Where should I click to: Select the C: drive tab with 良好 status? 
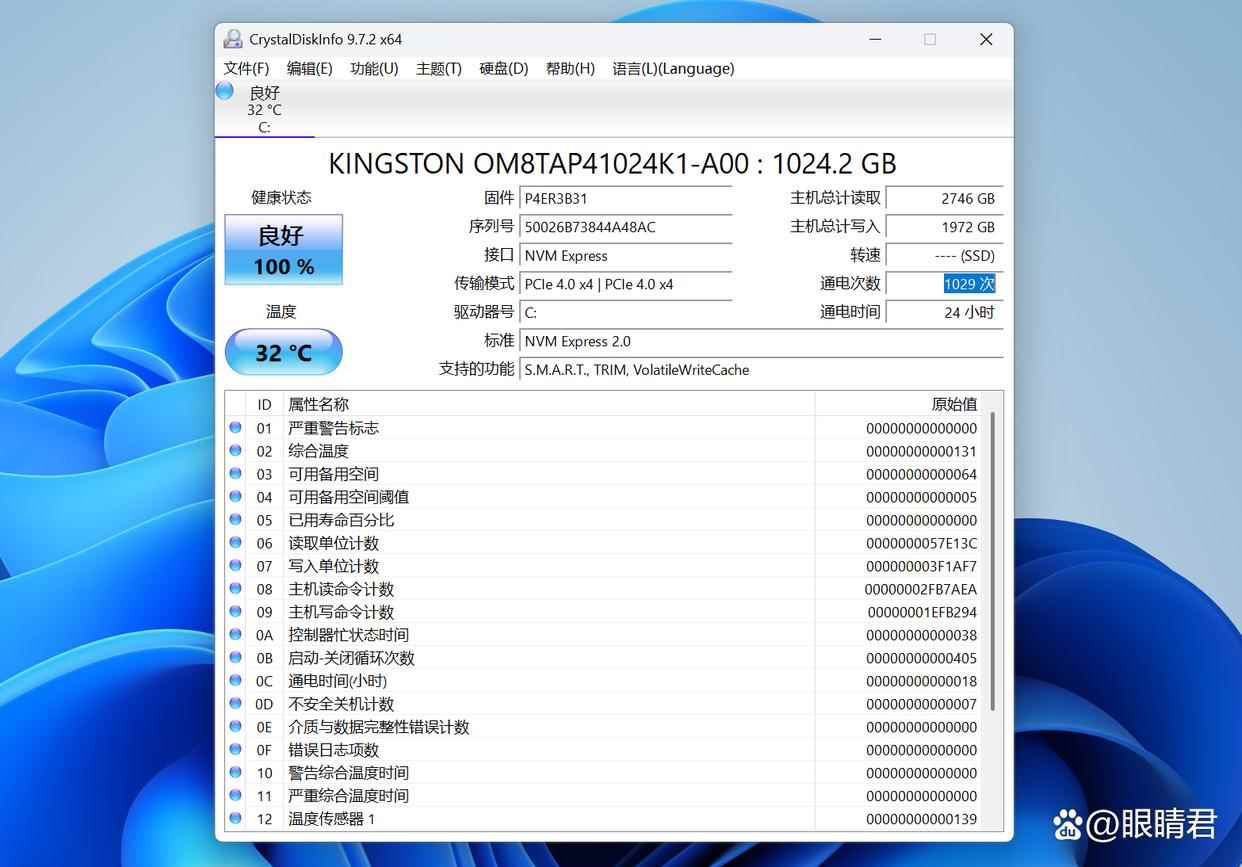pos(264,109)
